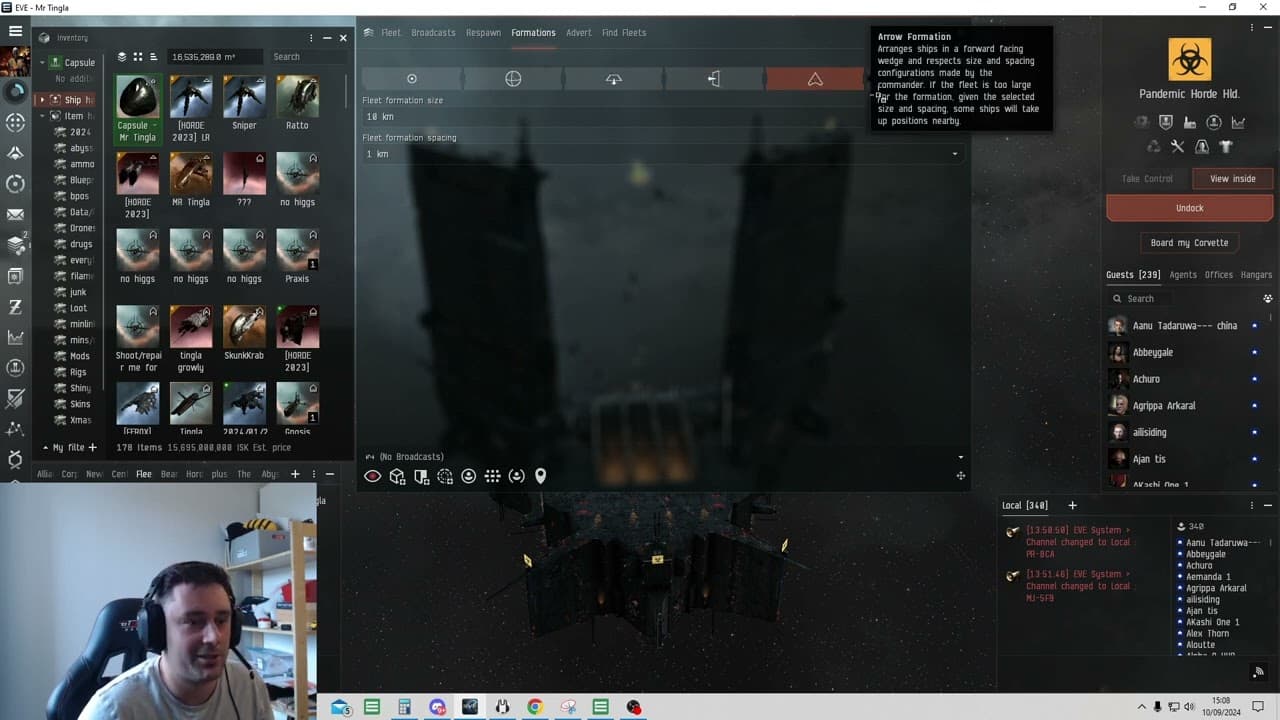Open the Inventory window options menu

(x=311, y=38)
